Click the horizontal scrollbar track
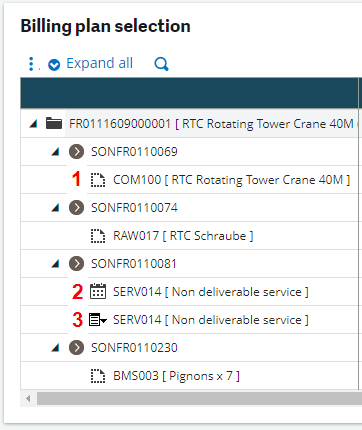Screen dimensions: 362x430 coord(199,398)
